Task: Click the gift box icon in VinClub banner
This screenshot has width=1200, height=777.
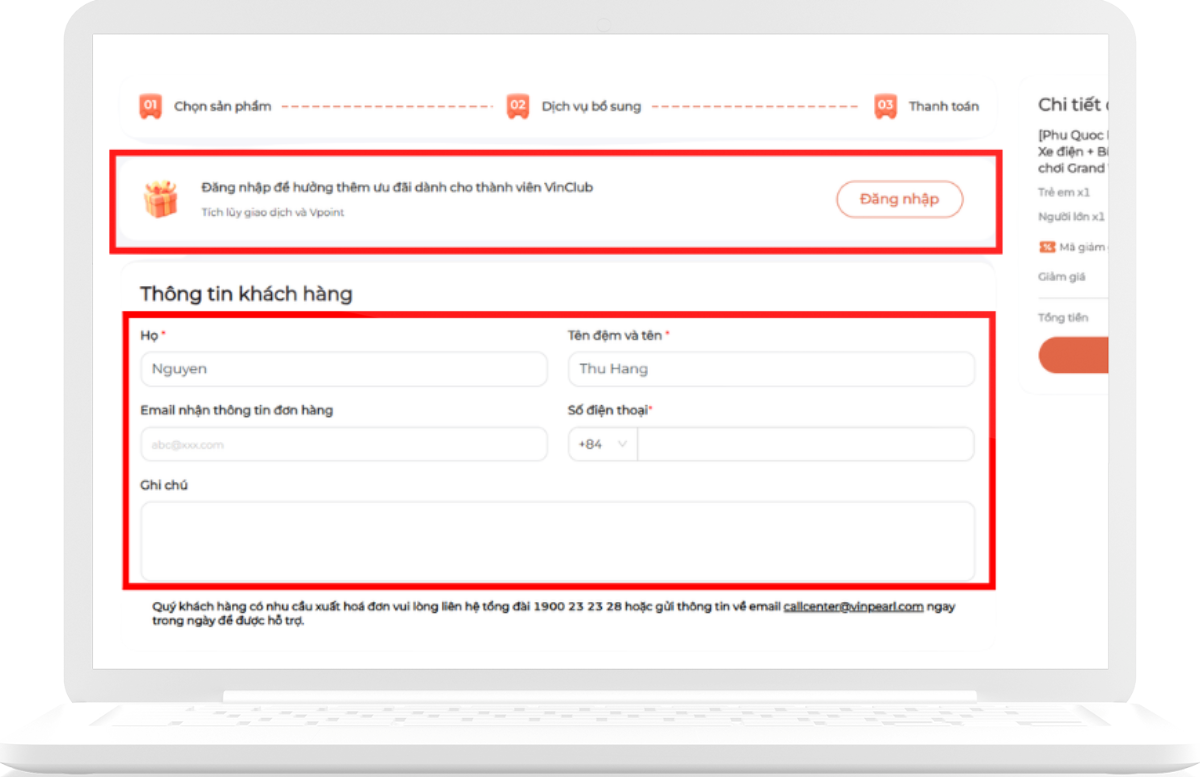Action: coord(160,199)
